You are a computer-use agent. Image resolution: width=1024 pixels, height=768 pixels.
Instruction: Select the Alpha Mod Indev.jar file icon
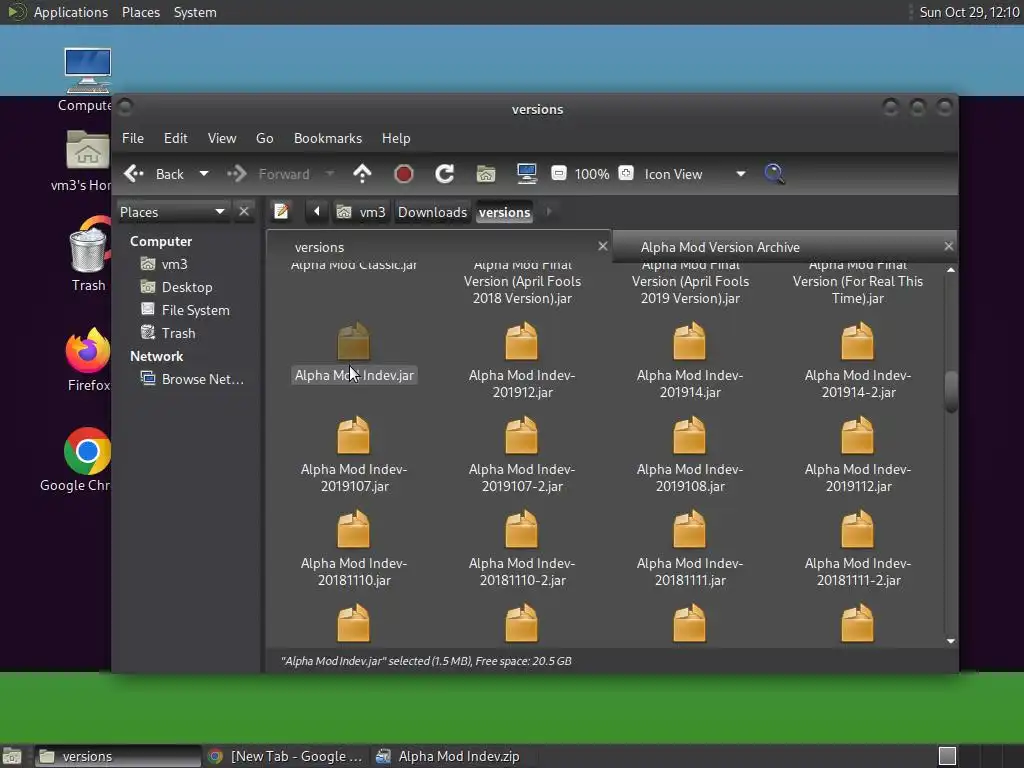(x=354, y=342)
